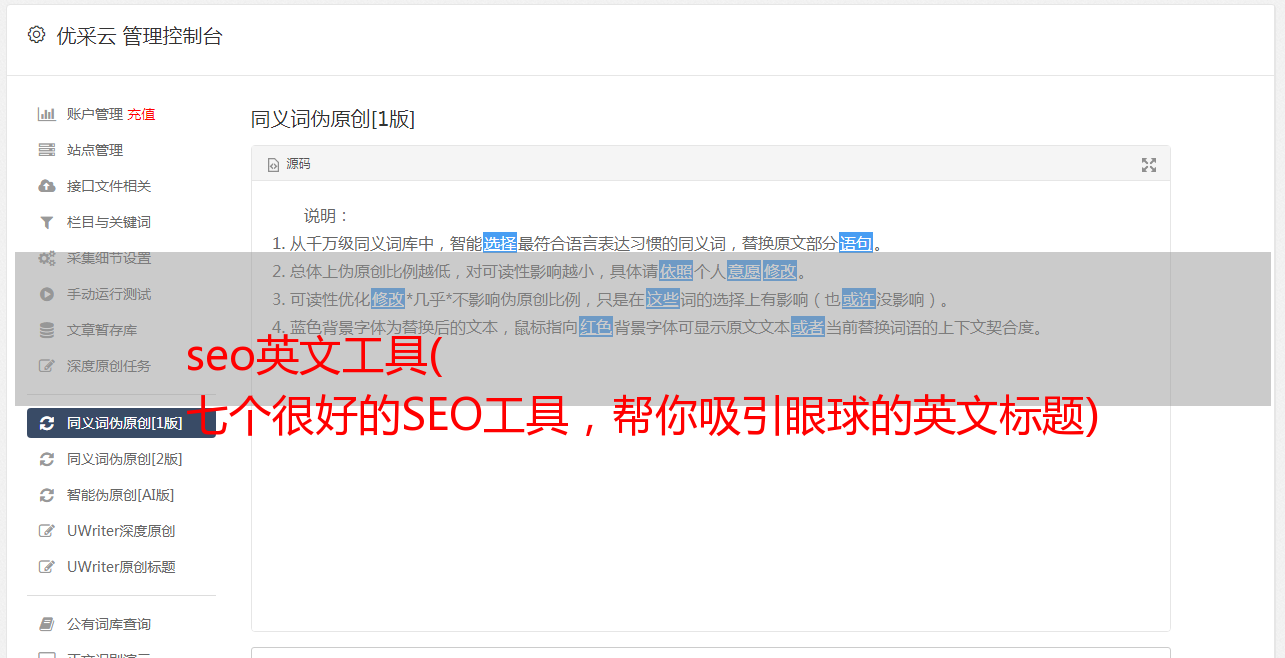
Task: Click the highlighted word 选择 in the text
Action: tap(500, 243)
